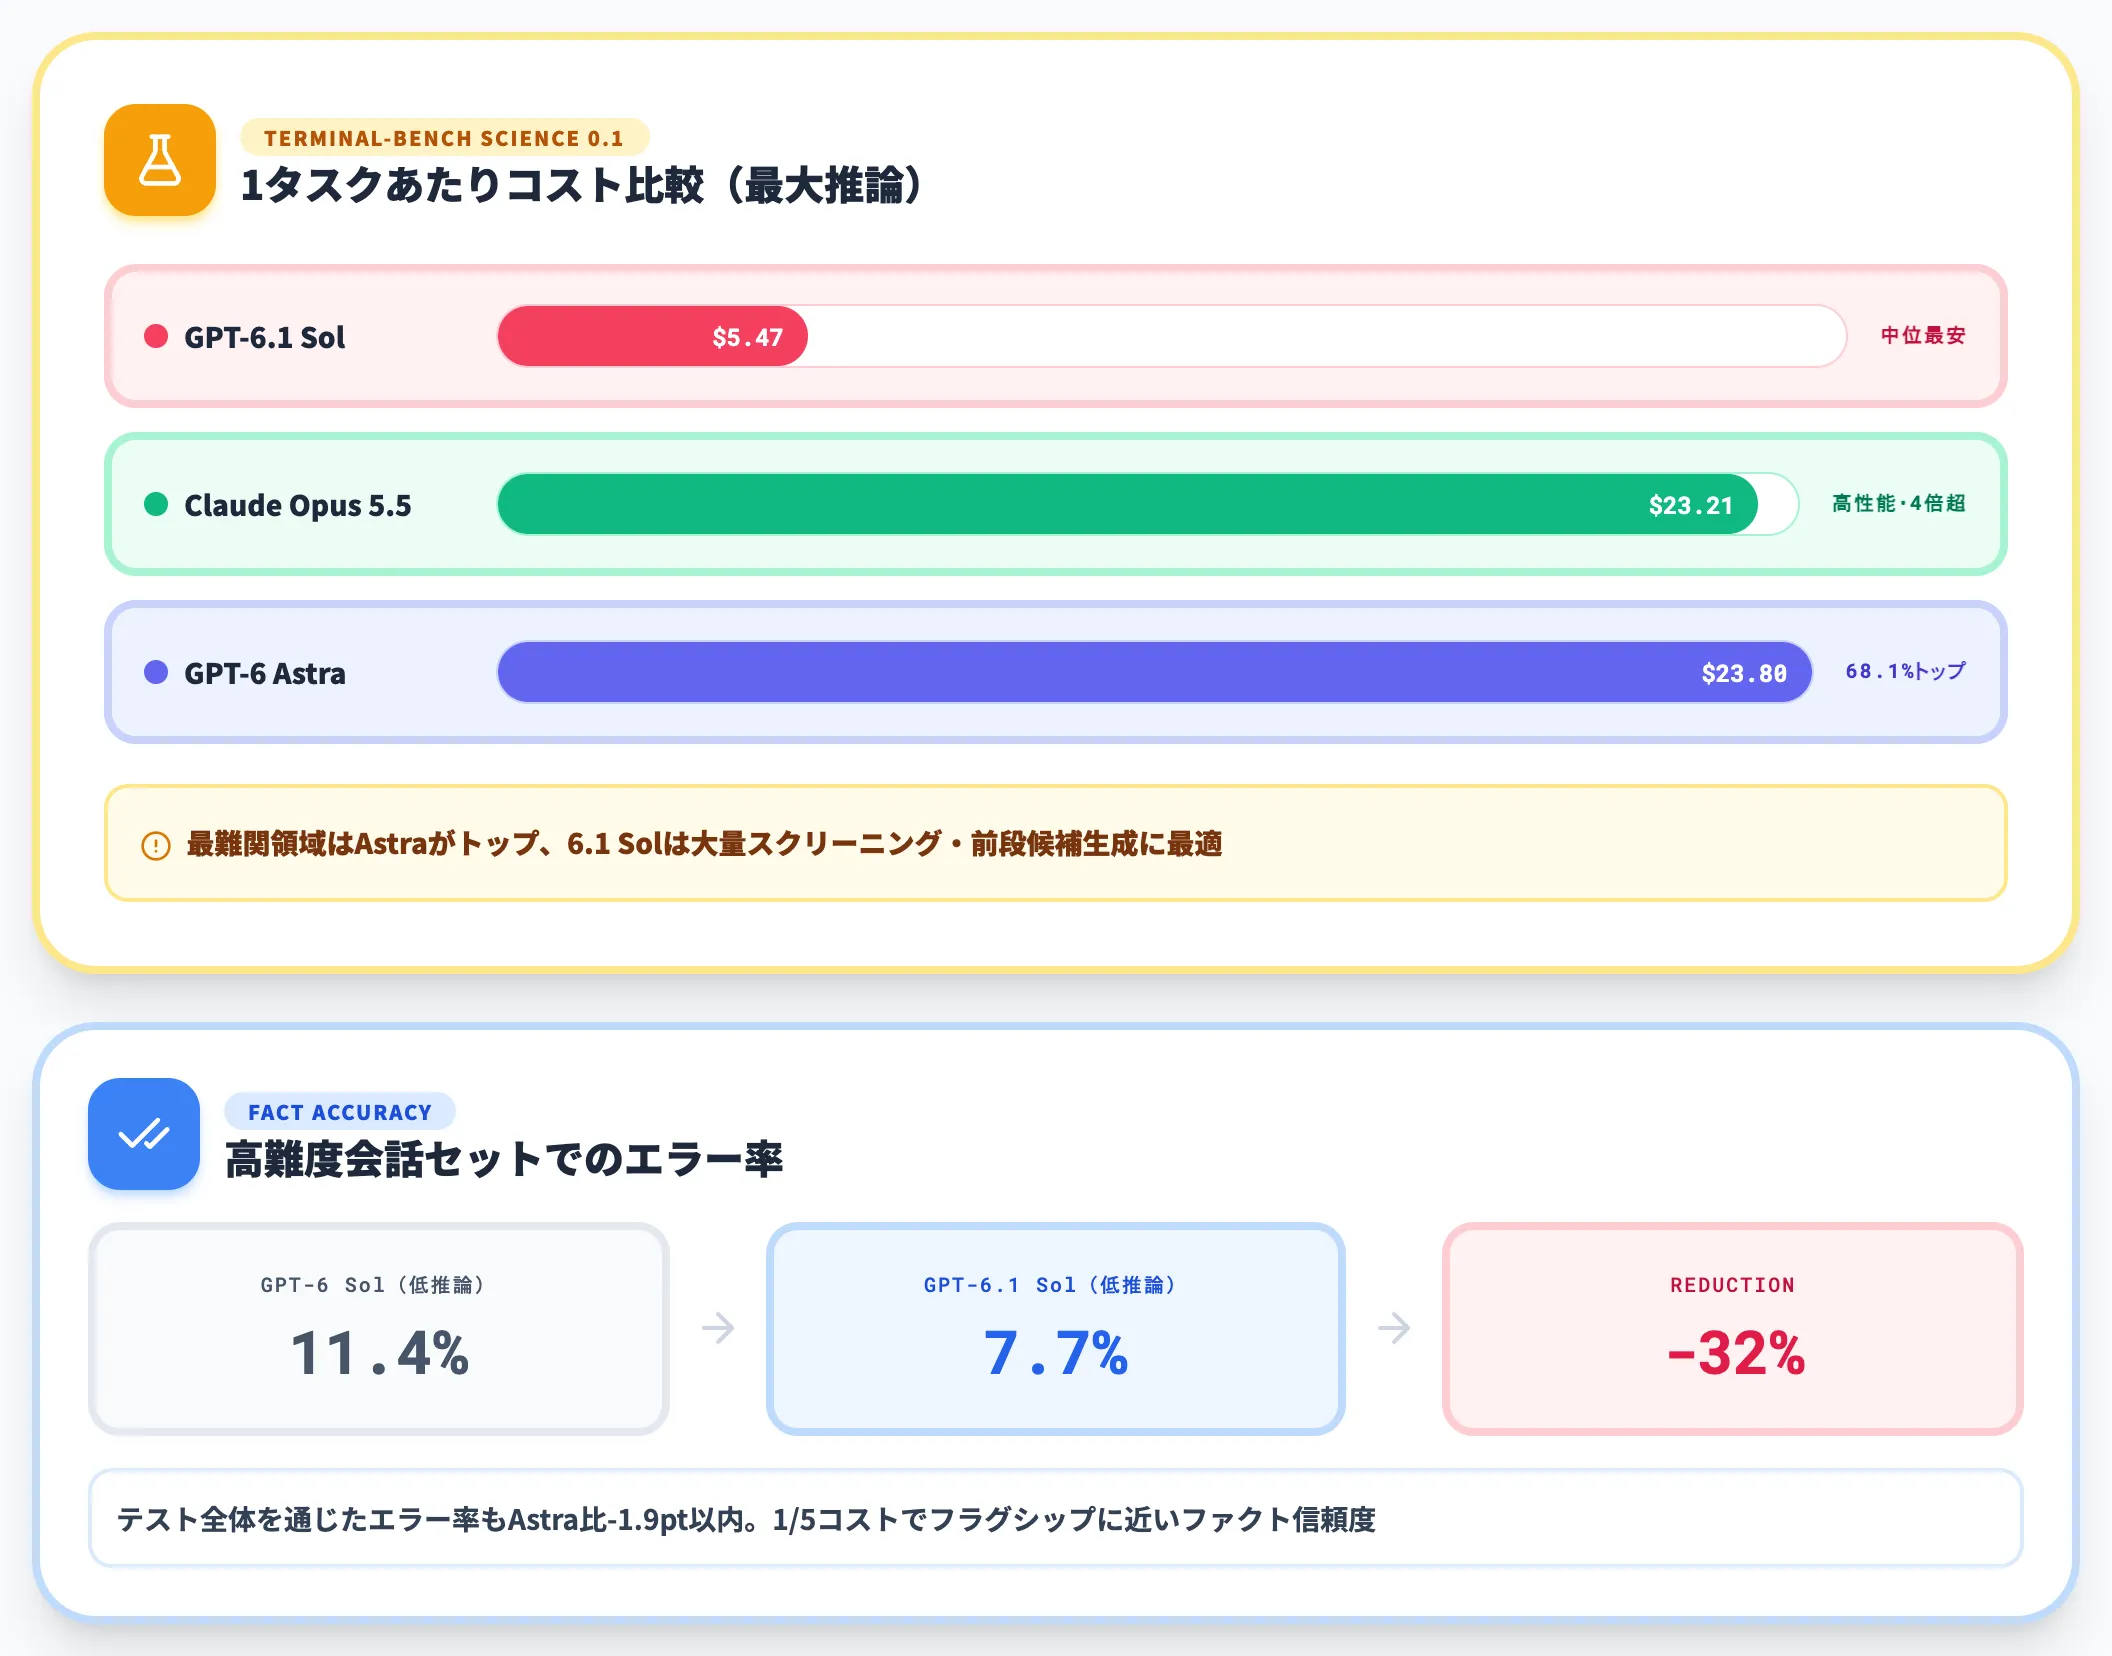The height and width of the screenshot is (1656, 2112).
Task: Click the arrow after the 11.4% card
Action: coord(718,1328)
